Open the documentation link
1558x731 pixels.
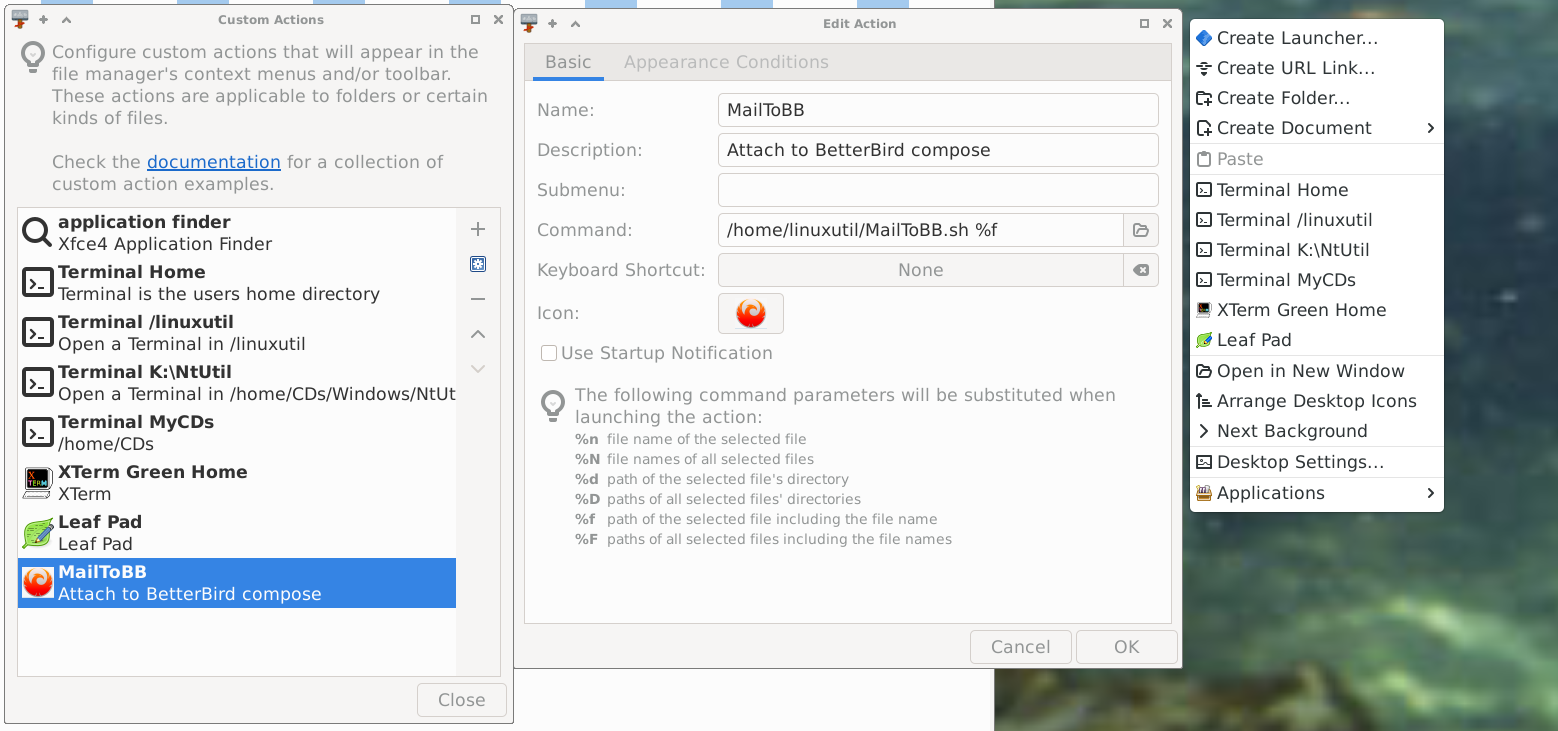click(213, 162)
